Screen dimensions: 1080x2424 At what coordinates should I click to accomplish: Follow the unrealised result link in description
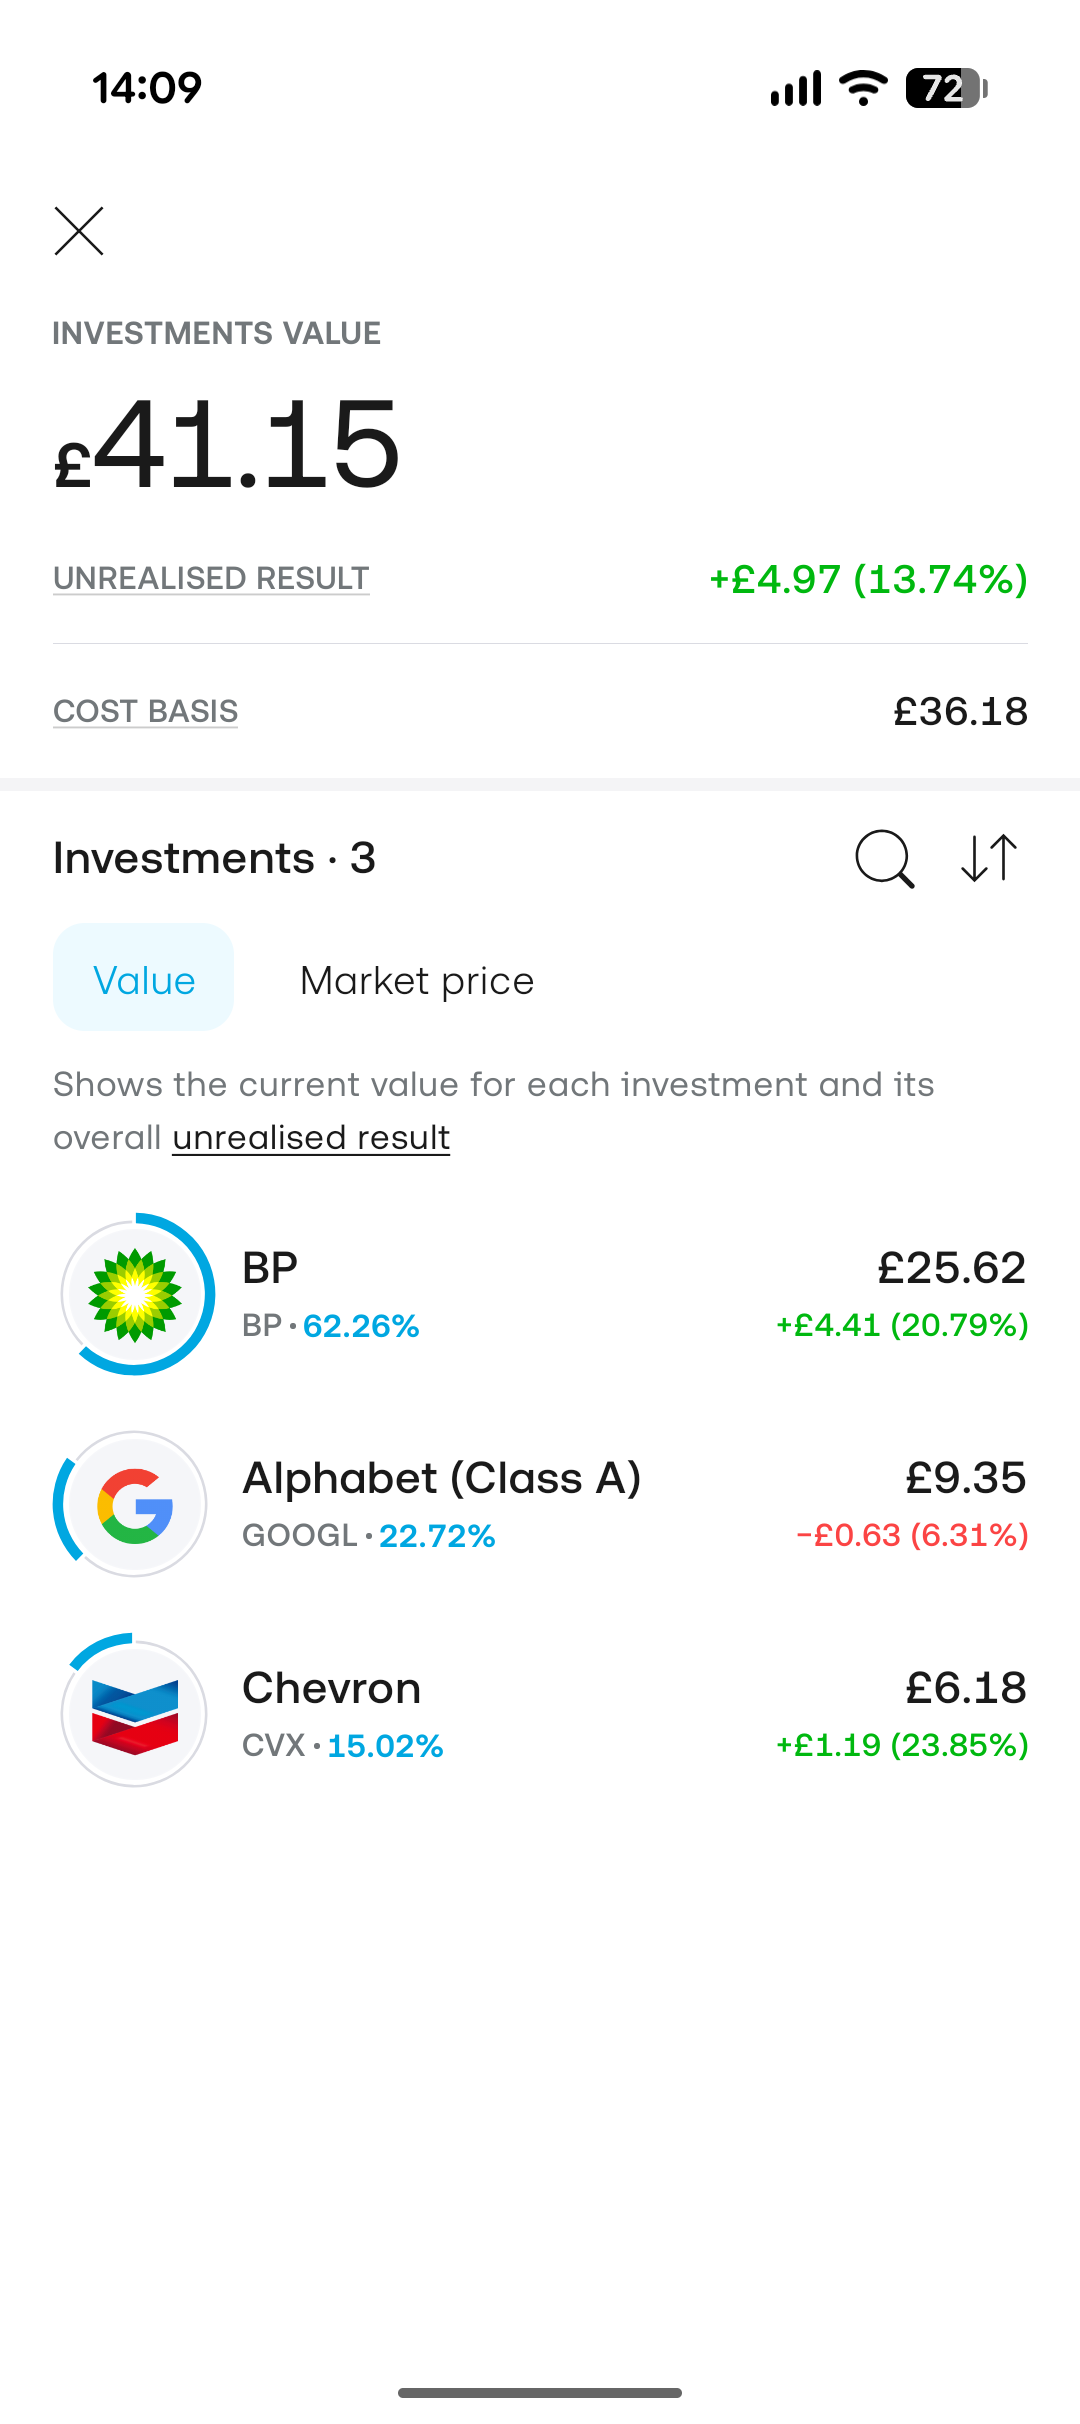click(311, 1138)
